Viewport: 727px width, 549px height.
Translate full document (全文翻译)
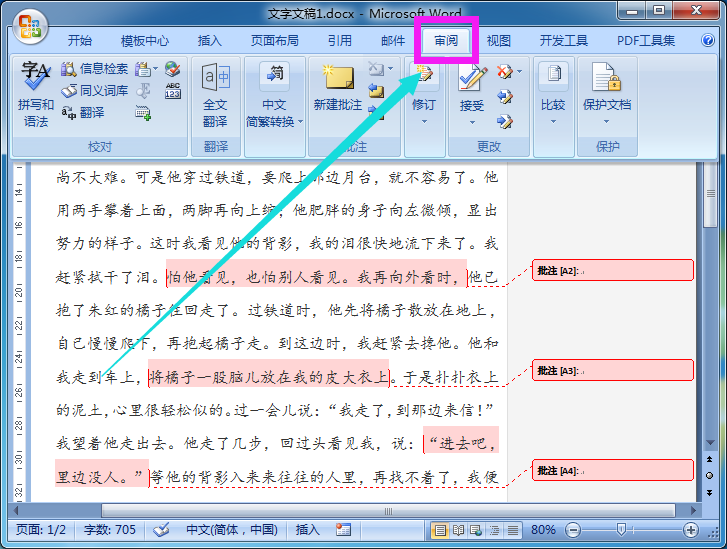click(215, 95)
